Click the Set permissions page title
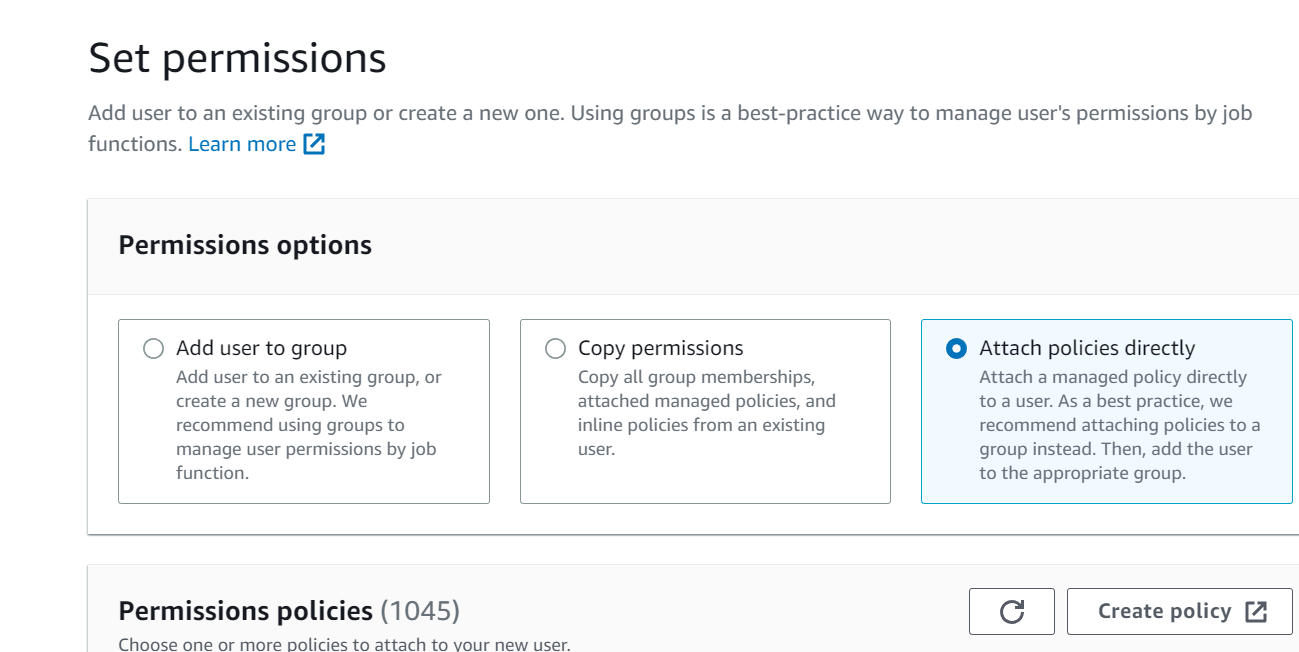Screen dimensions: 1299x652 (237, 58)
